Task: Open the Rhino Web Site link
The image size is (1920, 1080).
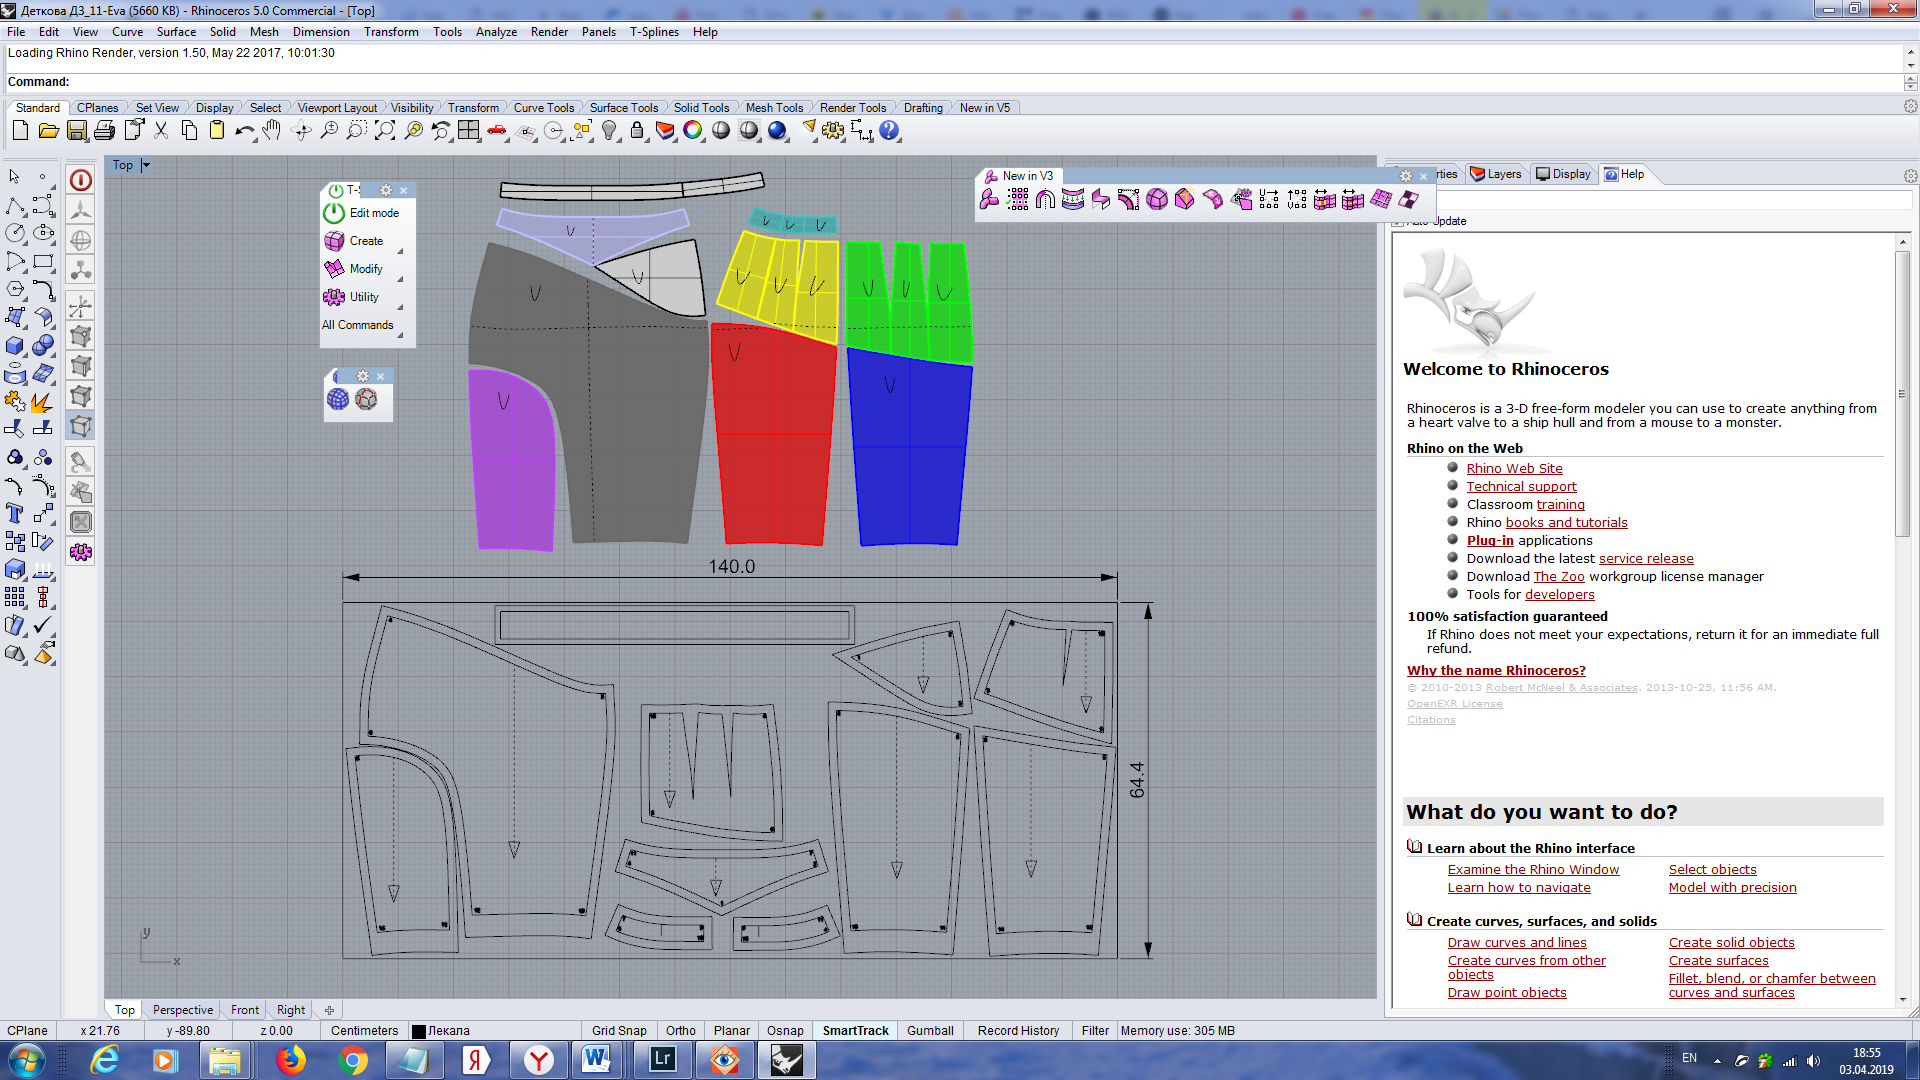Action: click(1514, 469)
